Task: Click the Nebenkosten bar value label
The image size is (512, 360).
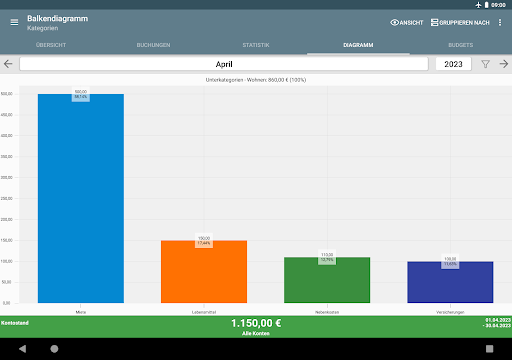Action: point(327,257)
